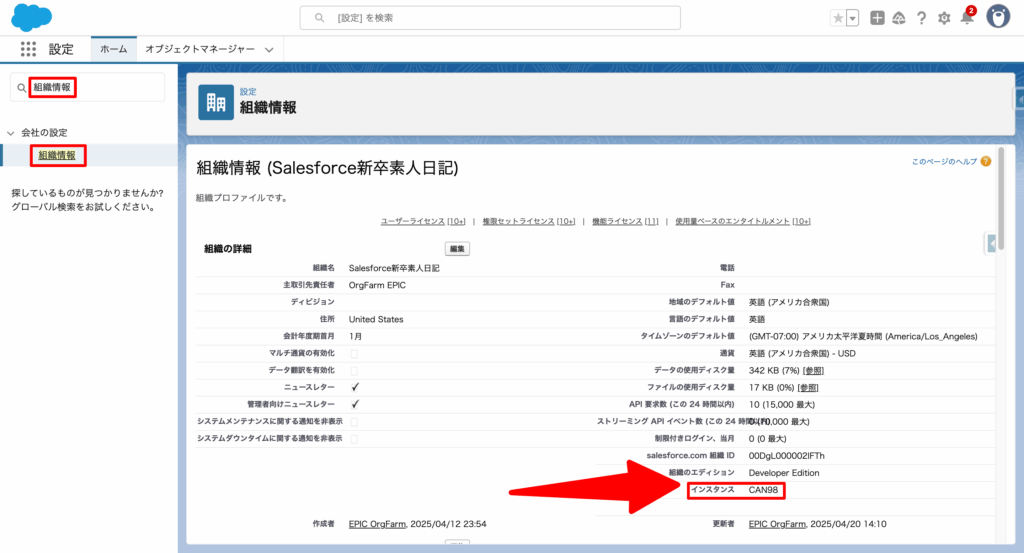Click the timezone value America/Los_Angeles

[x=863, y=337]
